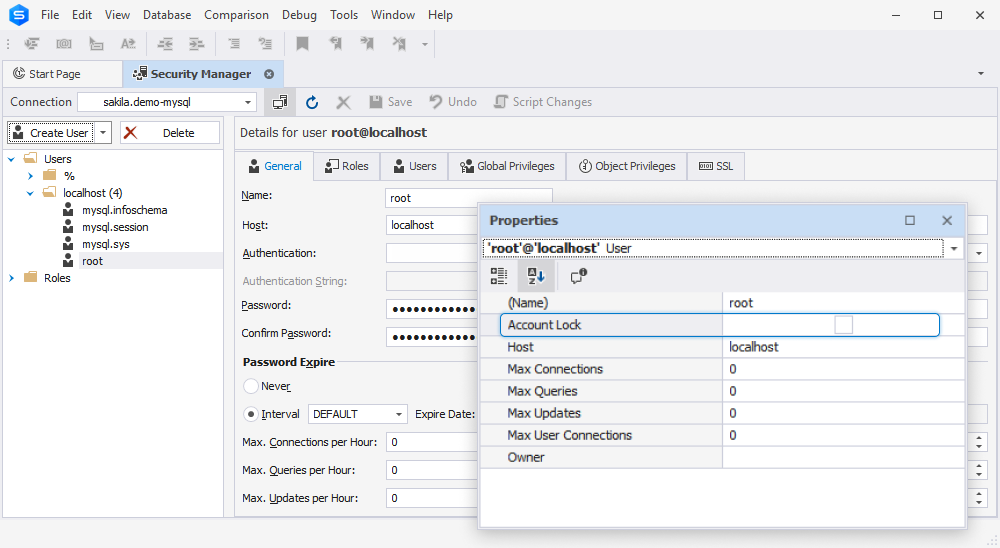Open the File menu
This screenshot has width=1000, height=548.
pos(50,15)
